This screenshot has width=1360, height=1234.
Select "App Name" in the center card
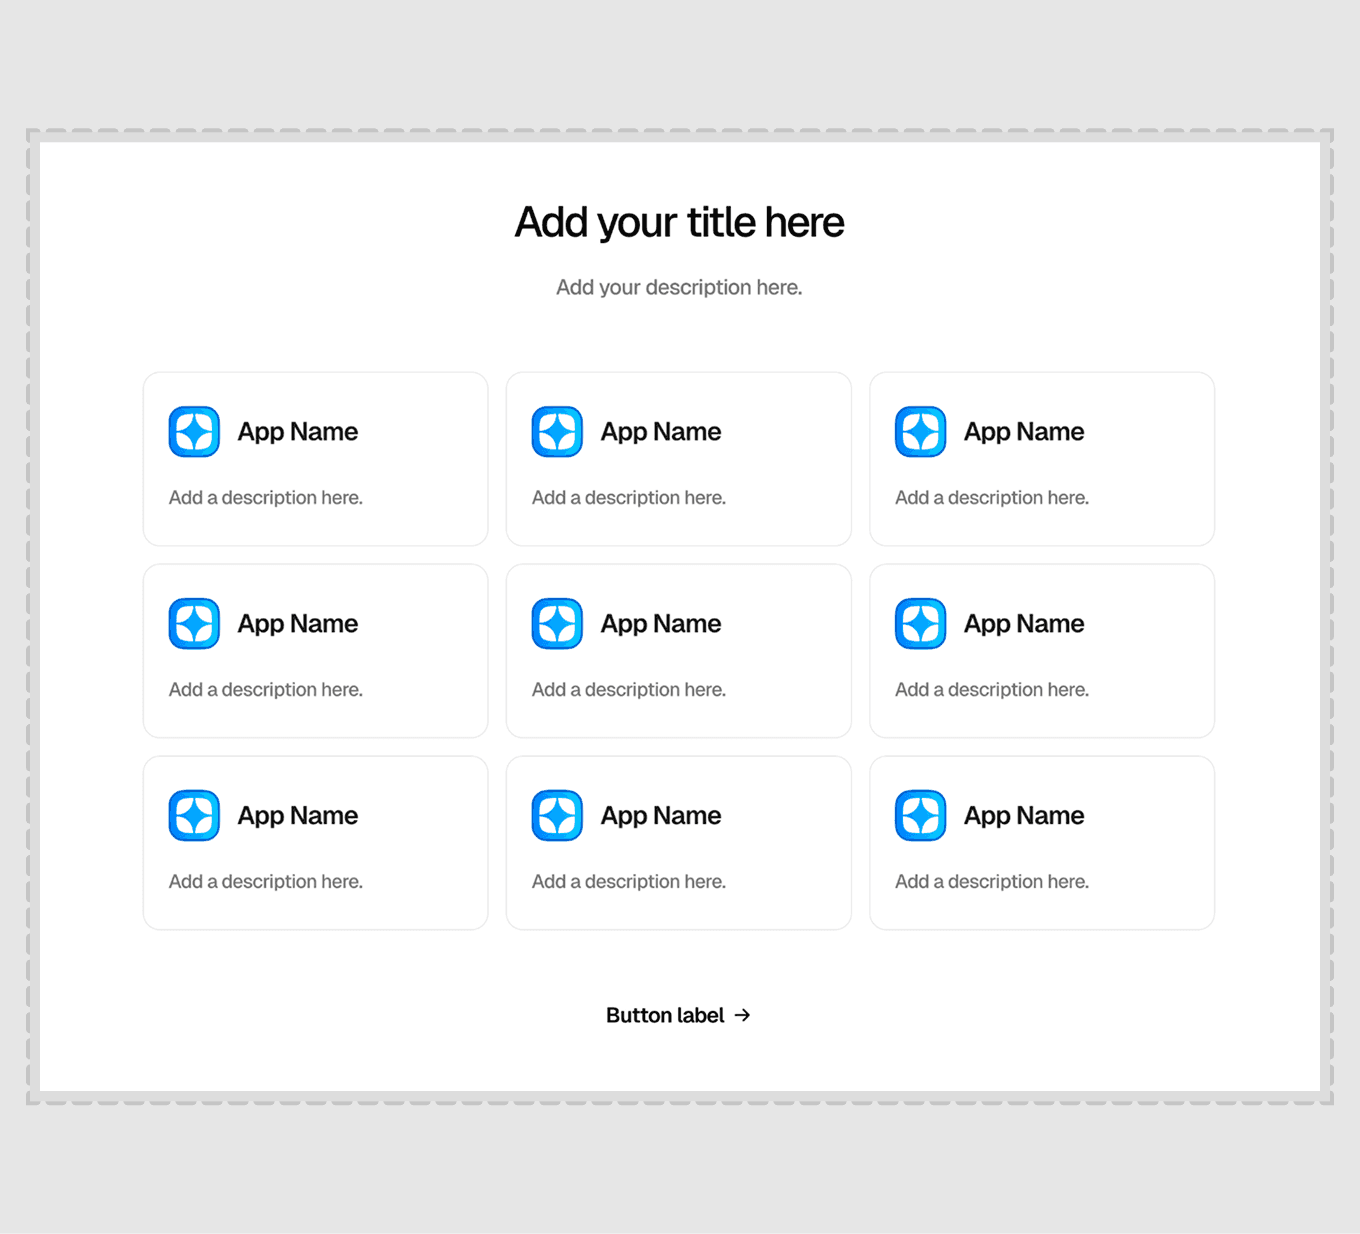coord(661,624)
